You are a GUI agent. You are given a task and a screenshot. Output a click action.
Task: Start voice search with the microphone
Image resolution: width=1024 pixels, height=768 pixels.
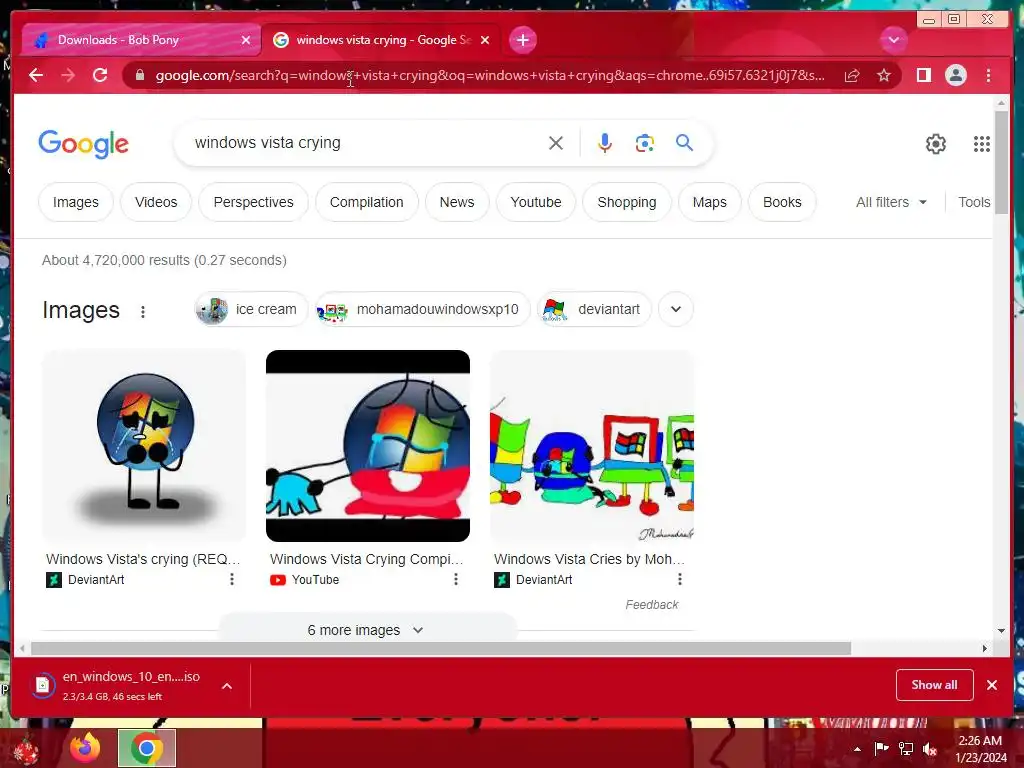click(x=605, y=143)
